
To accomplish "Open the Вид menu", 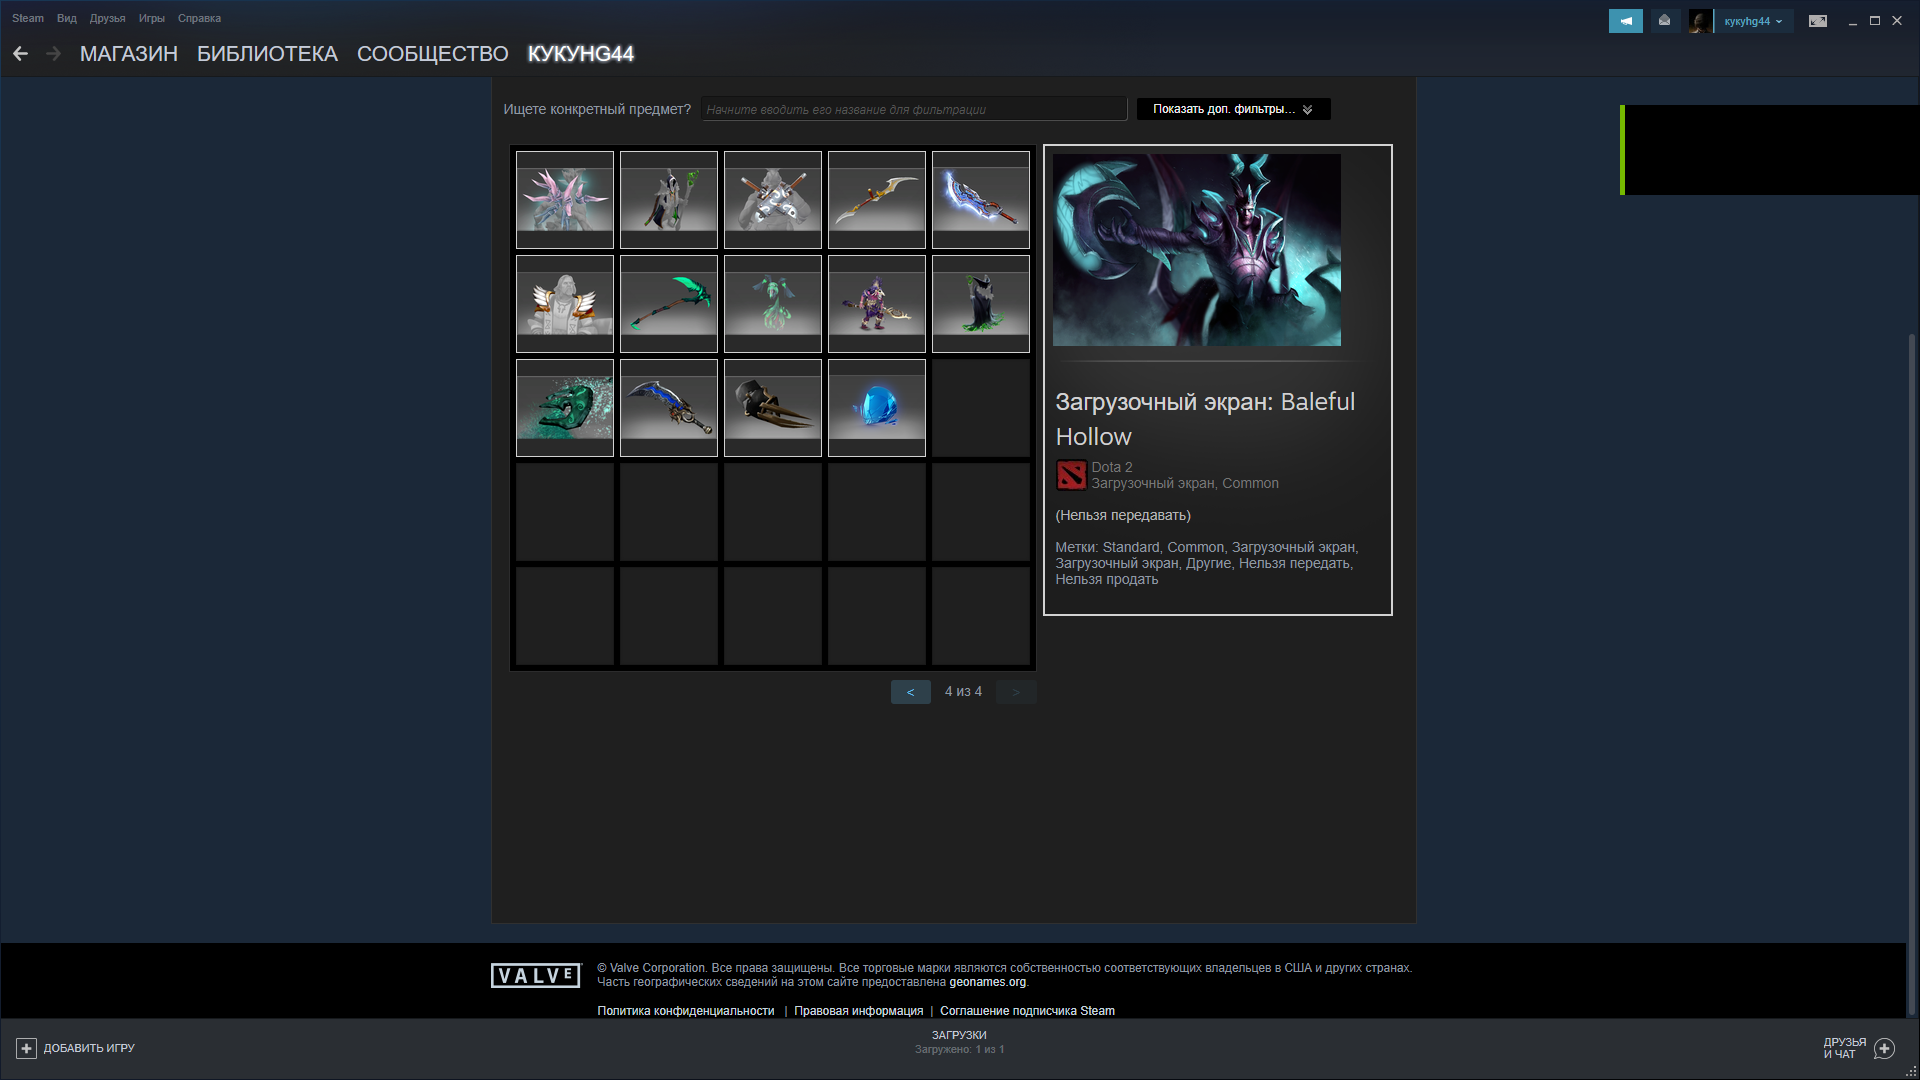I will pos(67,18).
